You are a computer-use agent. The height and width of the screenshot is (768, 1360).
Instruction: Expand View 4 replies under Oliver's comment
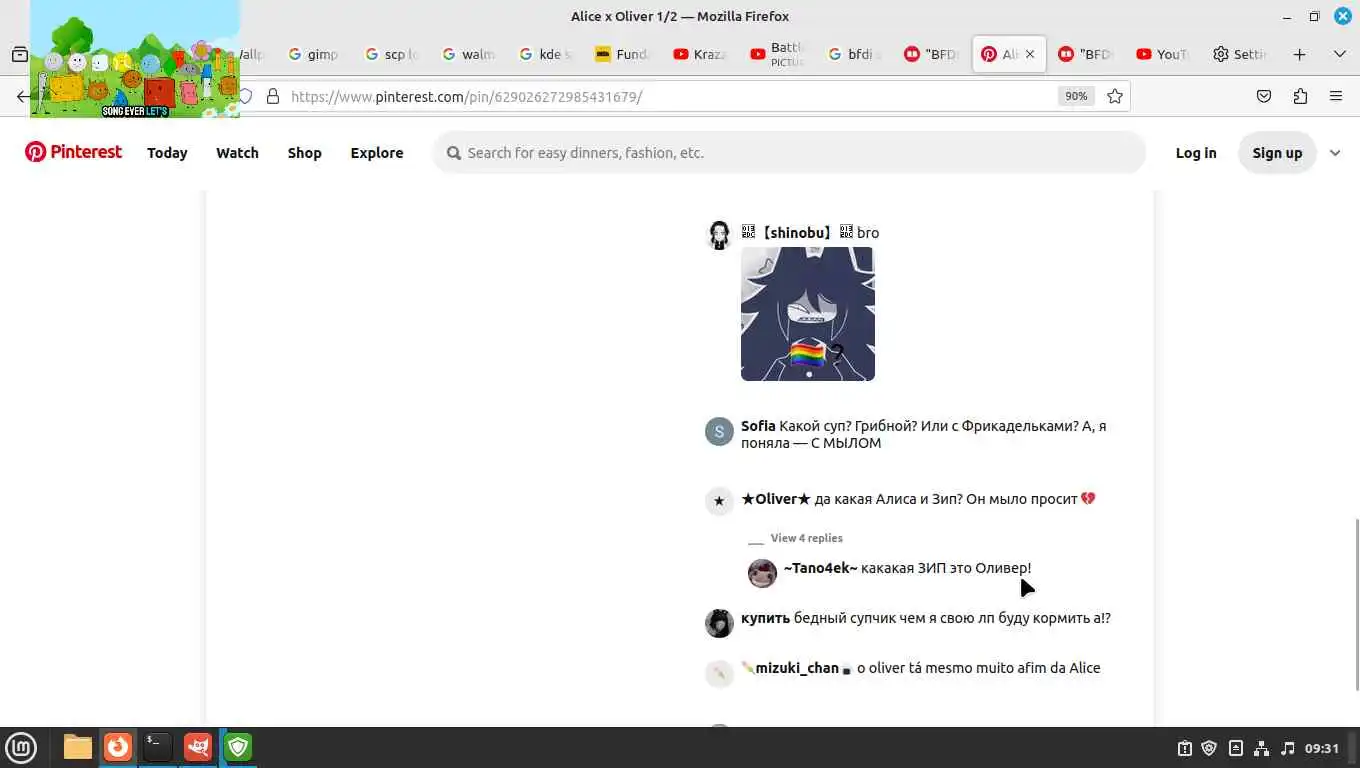point(807,538)
